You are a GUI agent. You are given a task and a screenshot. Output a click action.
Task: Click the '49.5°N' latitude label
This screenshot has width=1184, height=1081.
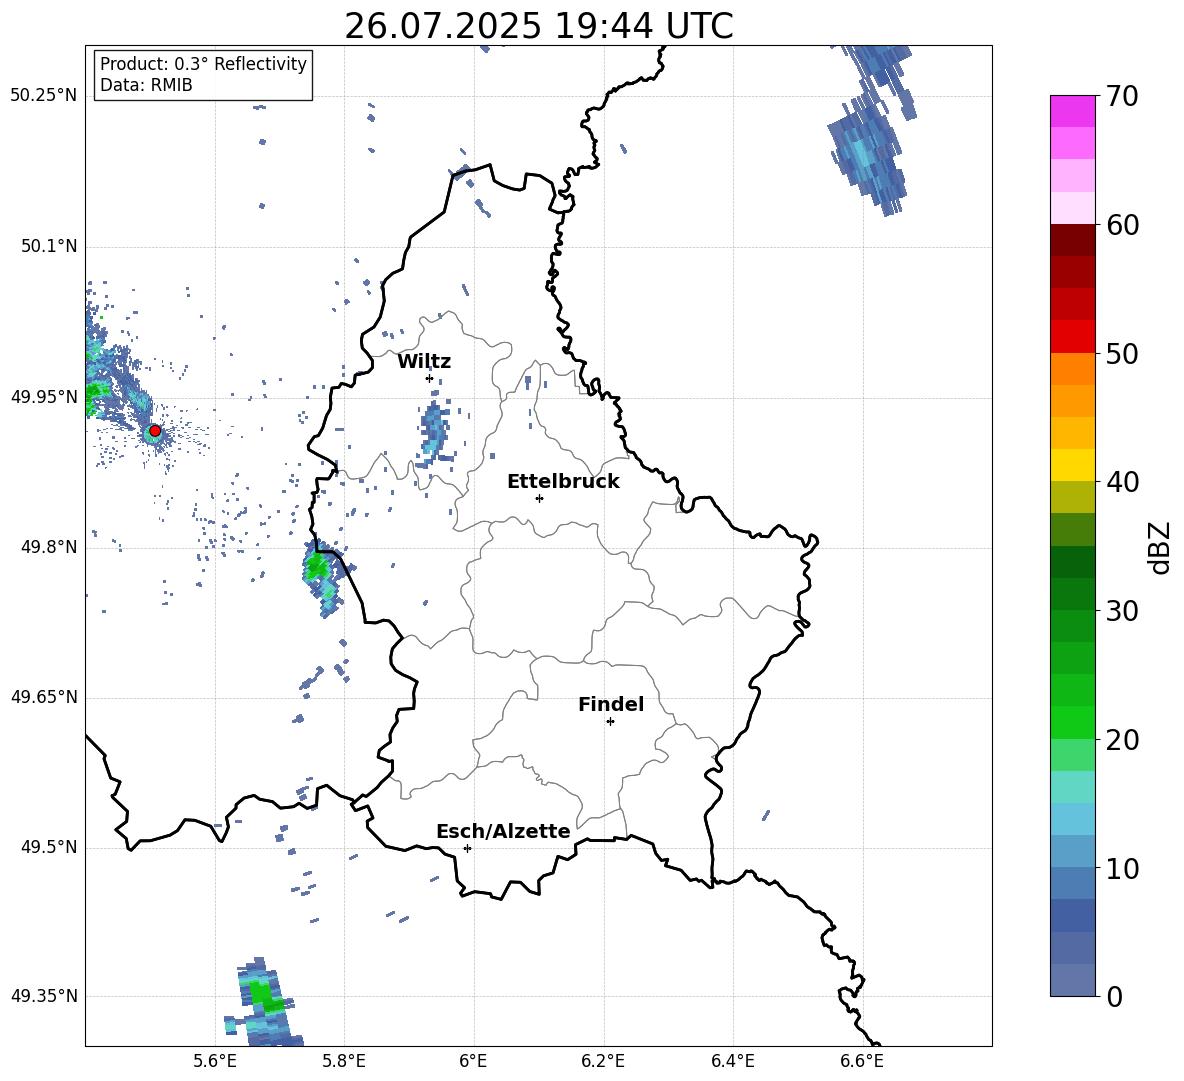(49, 848)
